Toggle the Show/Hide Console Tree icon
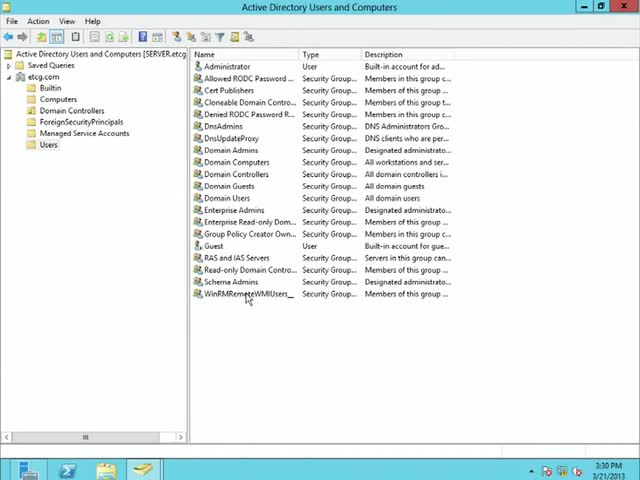This screenshot has width=640, height=480. pos(57,37)
